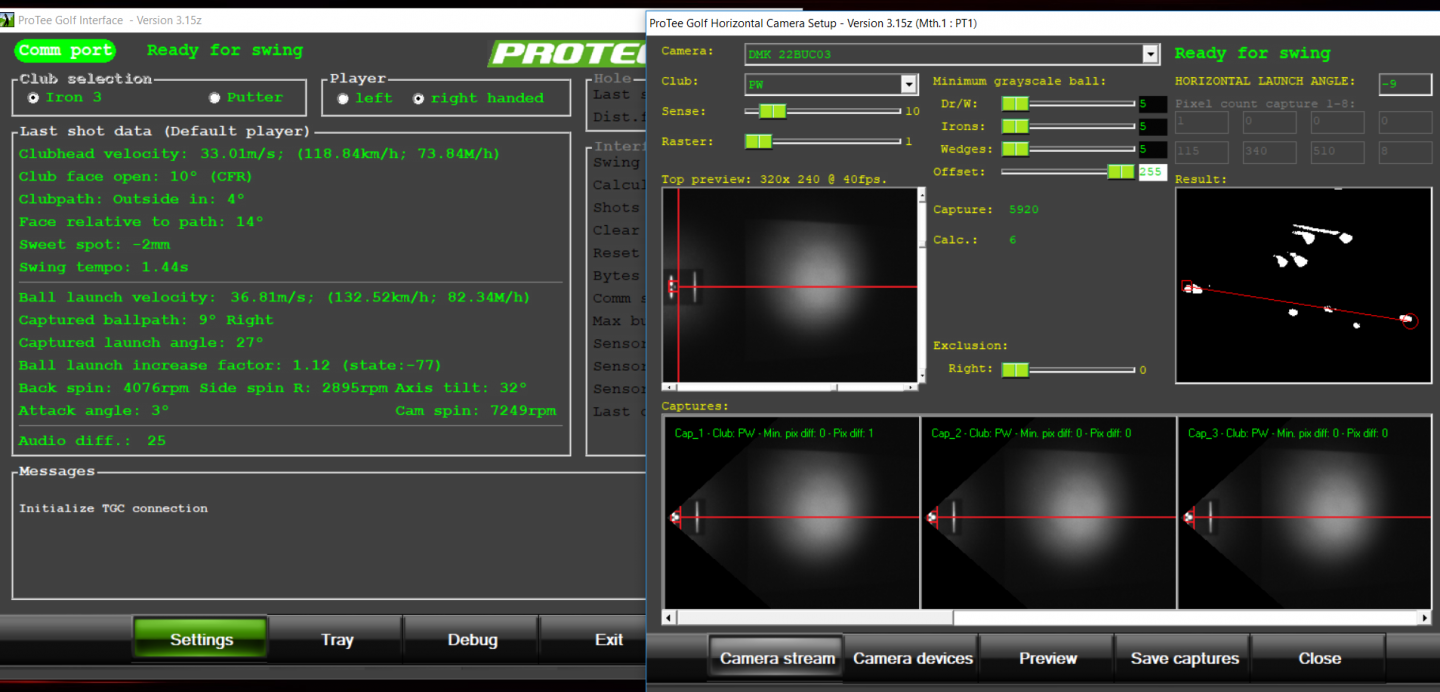This screenshot has width=1440, height=692.
Task: Click the Top preview camera image
Action: [x=790, y=285]
